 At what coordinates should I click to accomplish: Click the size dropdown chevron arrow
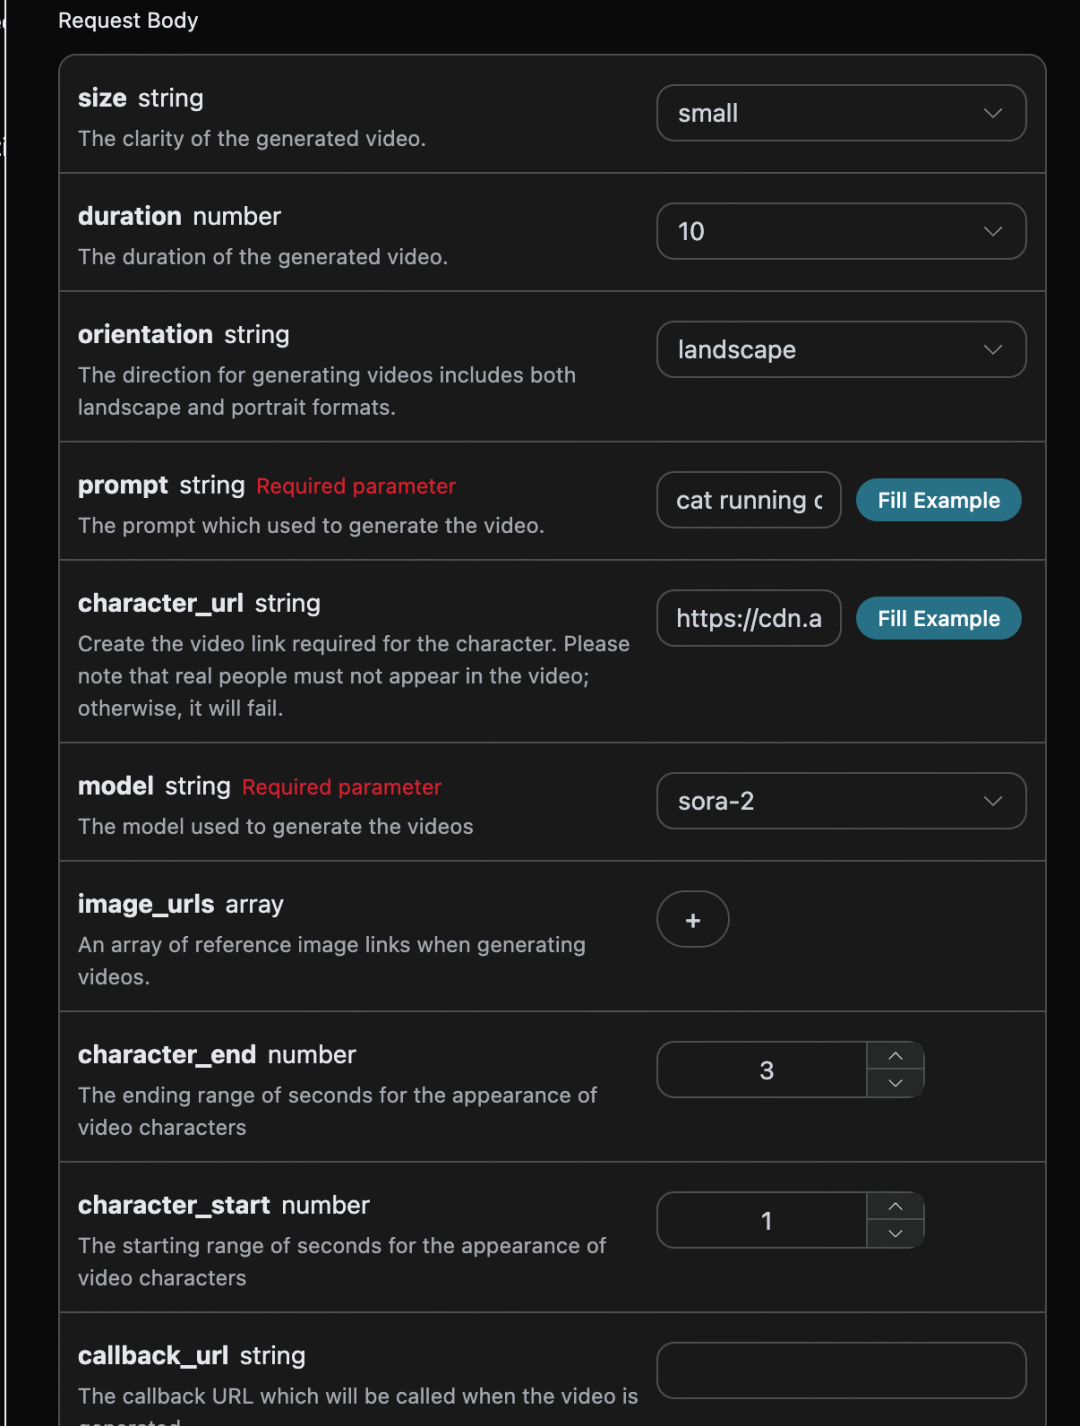coord(993,113)
